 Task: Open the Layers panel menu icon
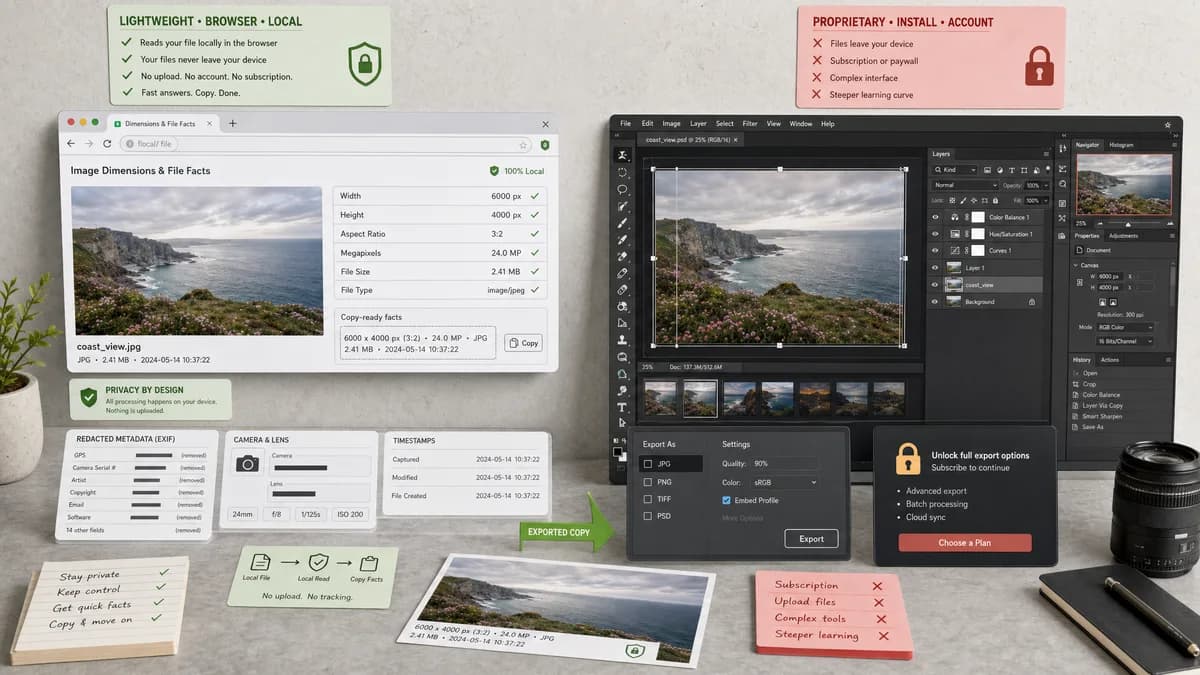(1046, 154)
